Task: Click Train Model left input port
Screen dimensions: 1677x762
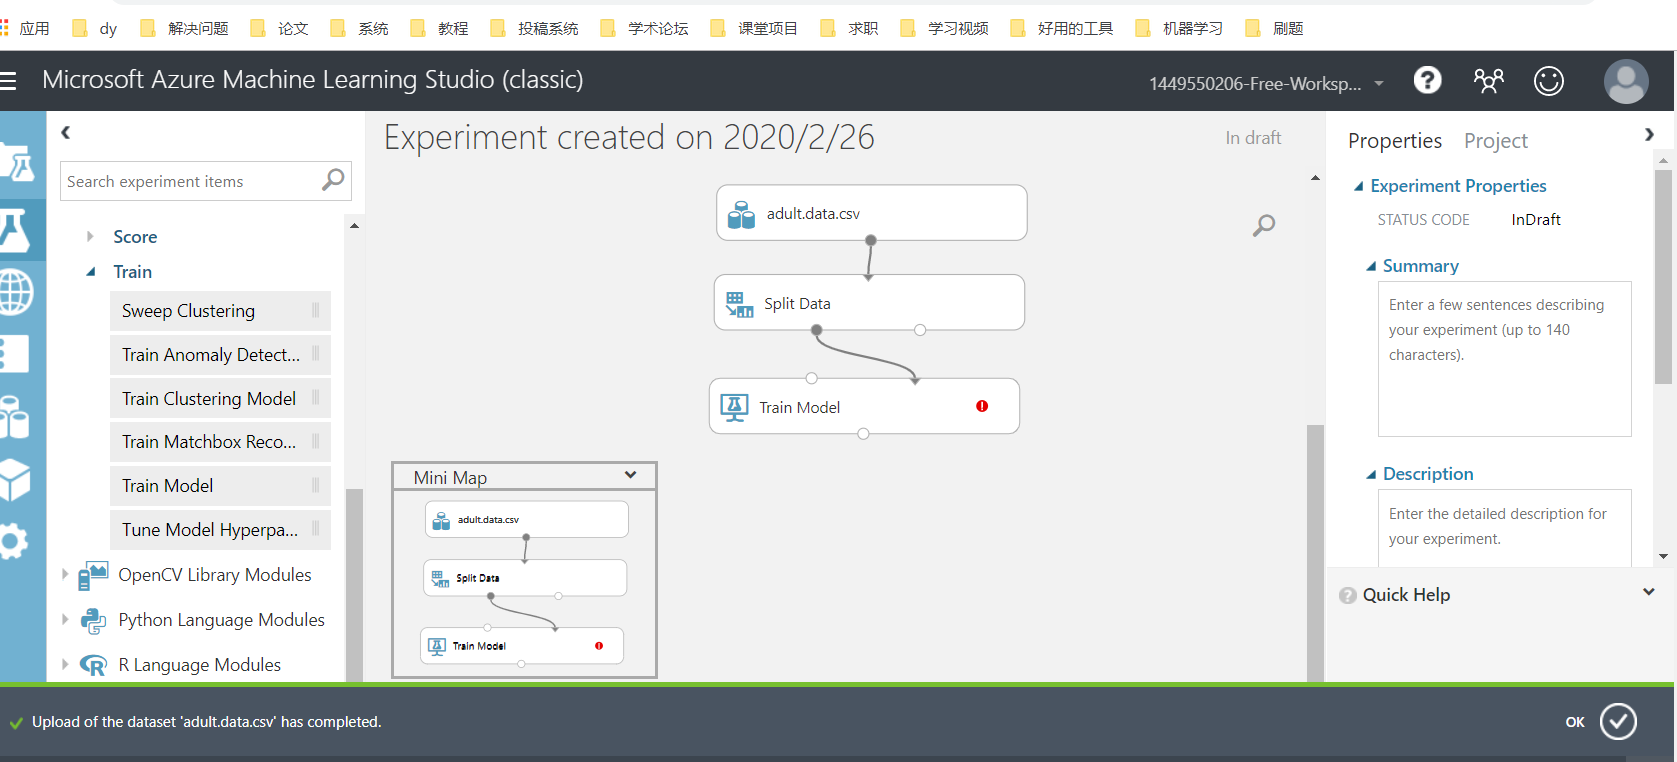Action: click(x=812, y=378)
